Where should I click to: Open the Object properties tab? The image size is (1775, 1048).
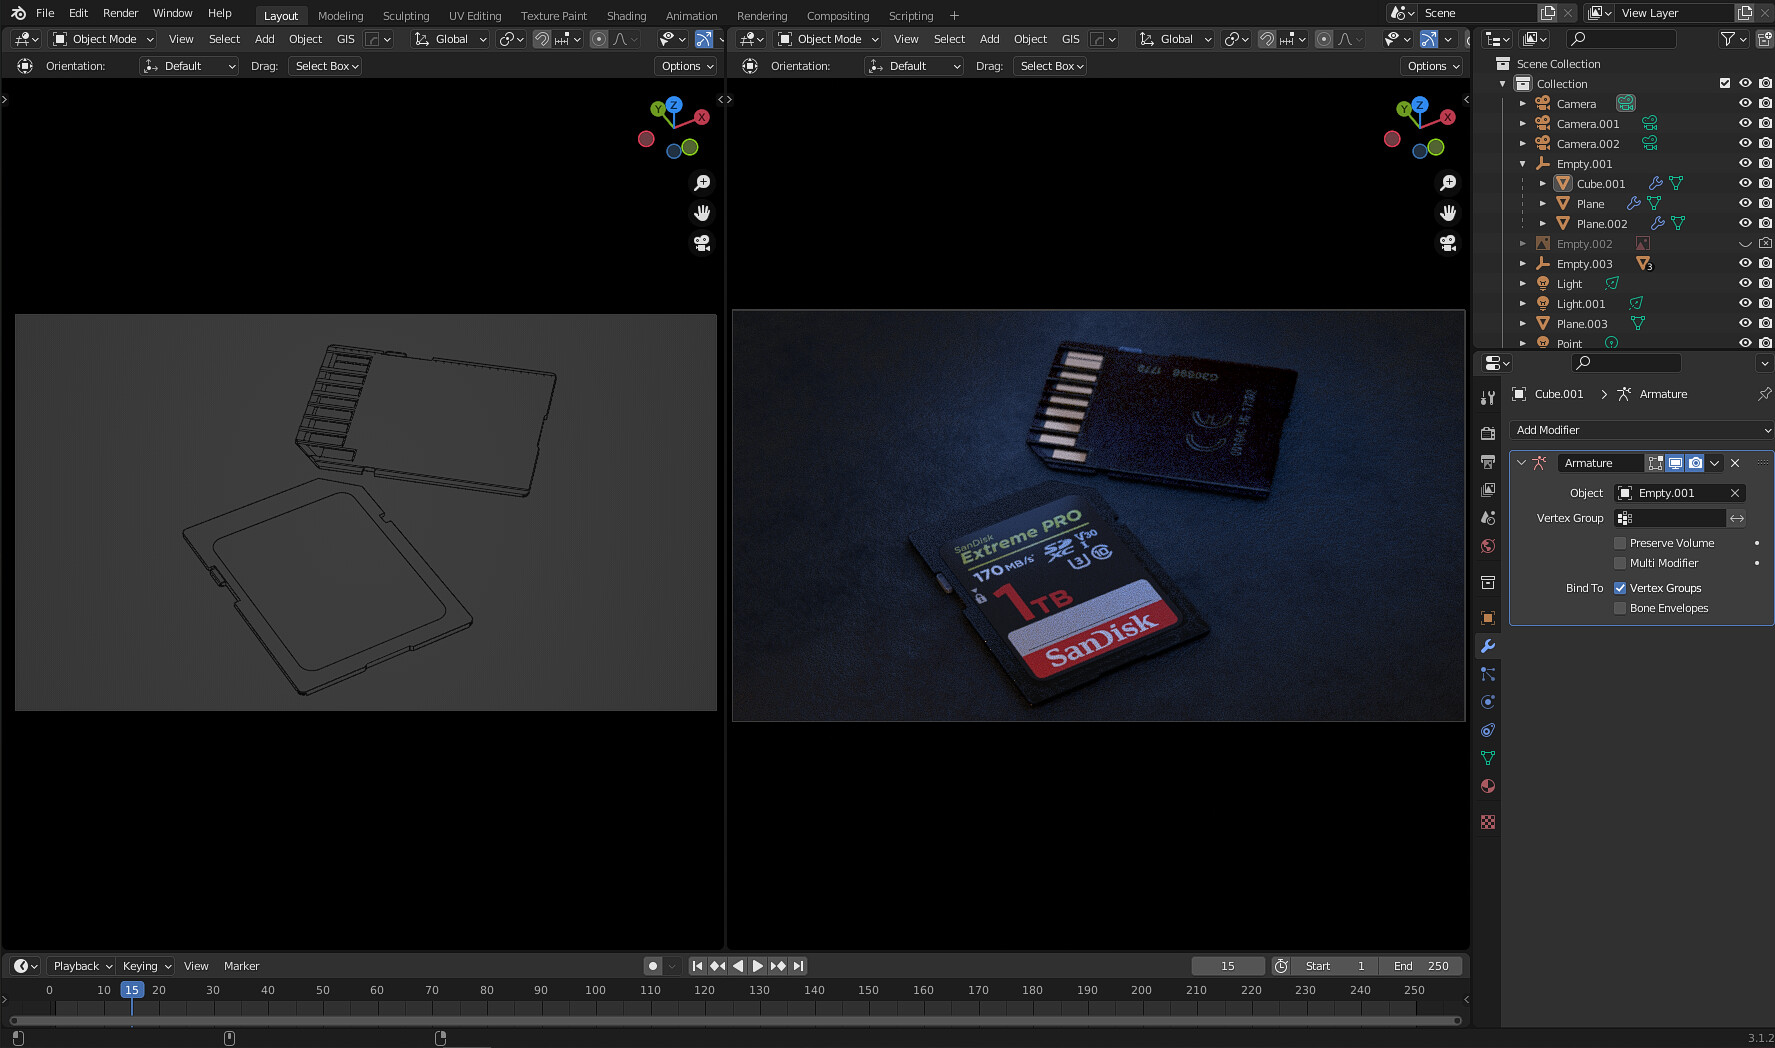point(1488,617)
